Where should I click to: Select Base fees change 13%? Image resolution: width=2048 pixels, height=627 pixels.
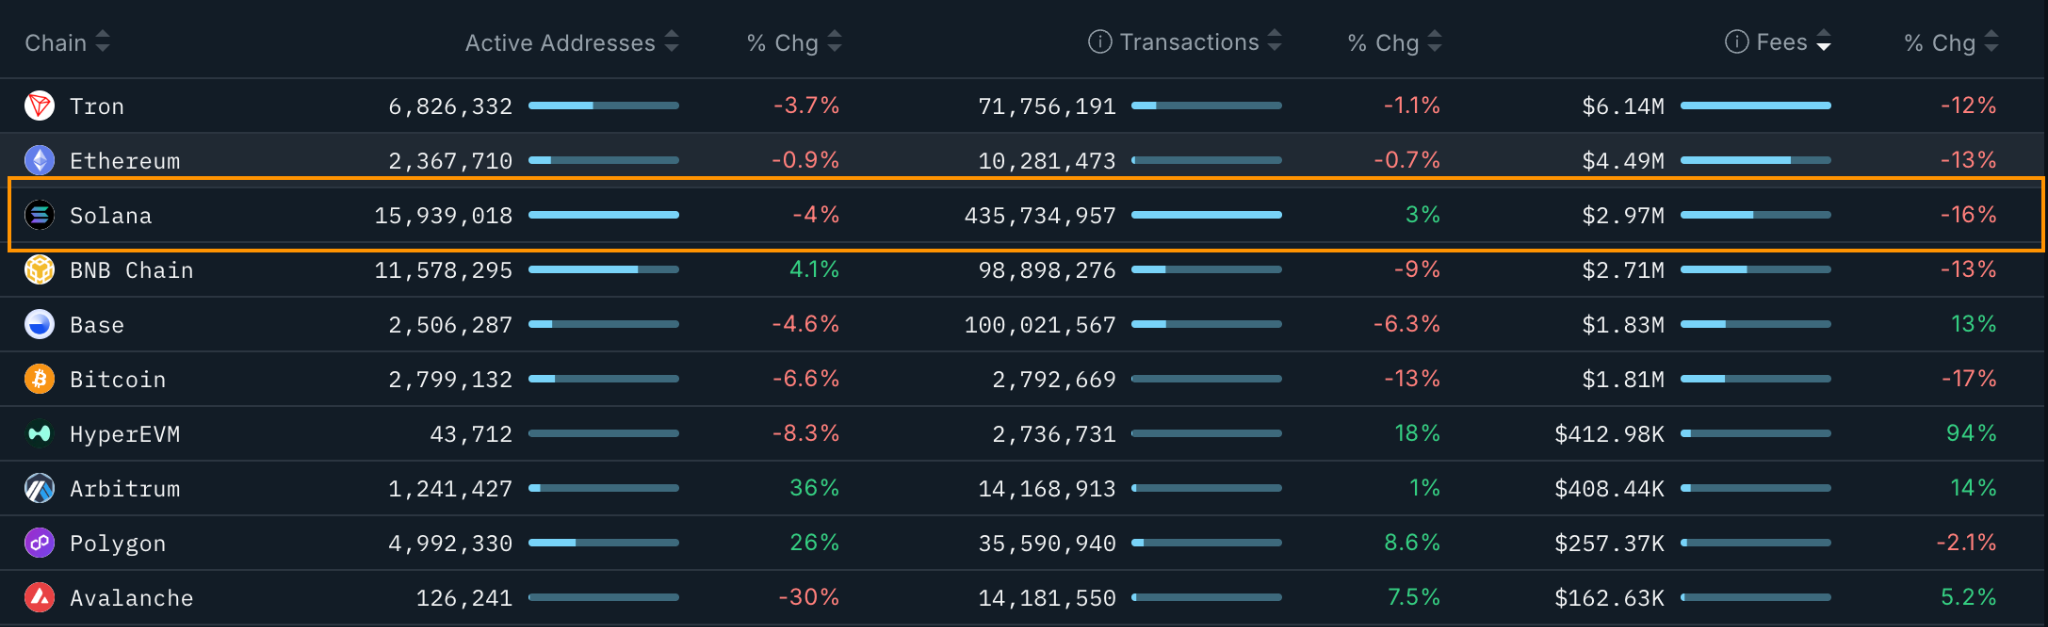pyautogui.click(x=1973, y=324)
